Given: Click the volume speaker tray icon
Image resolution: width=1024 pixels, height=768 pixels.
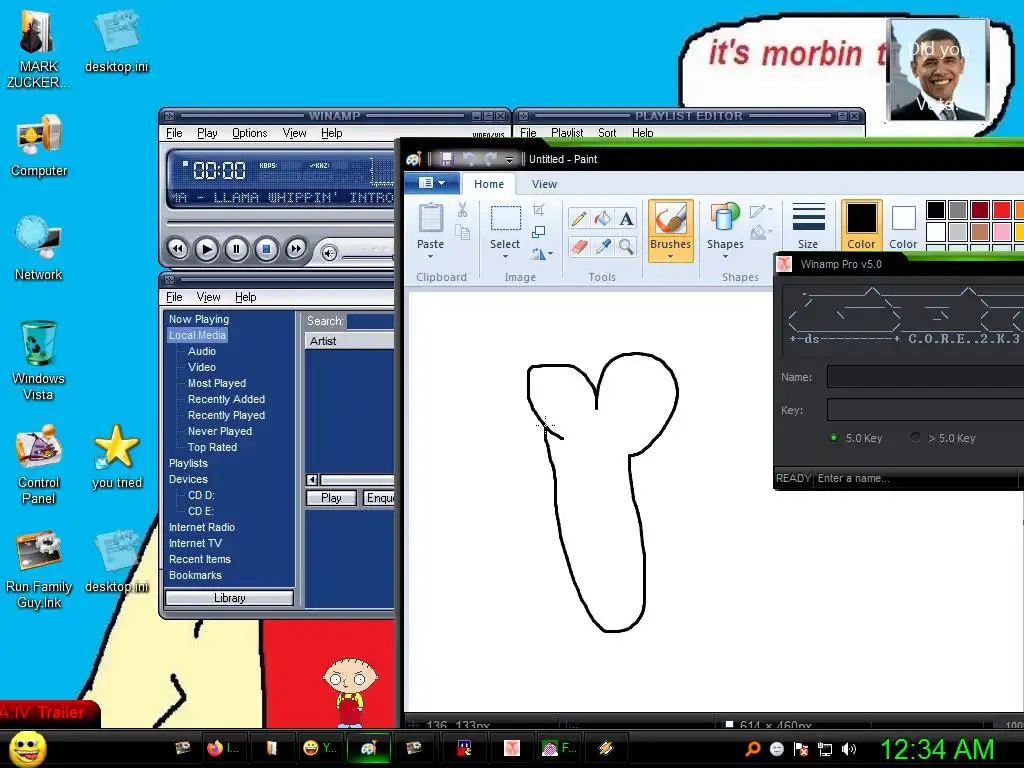Looking at the screenshot, I should point(849,749).
